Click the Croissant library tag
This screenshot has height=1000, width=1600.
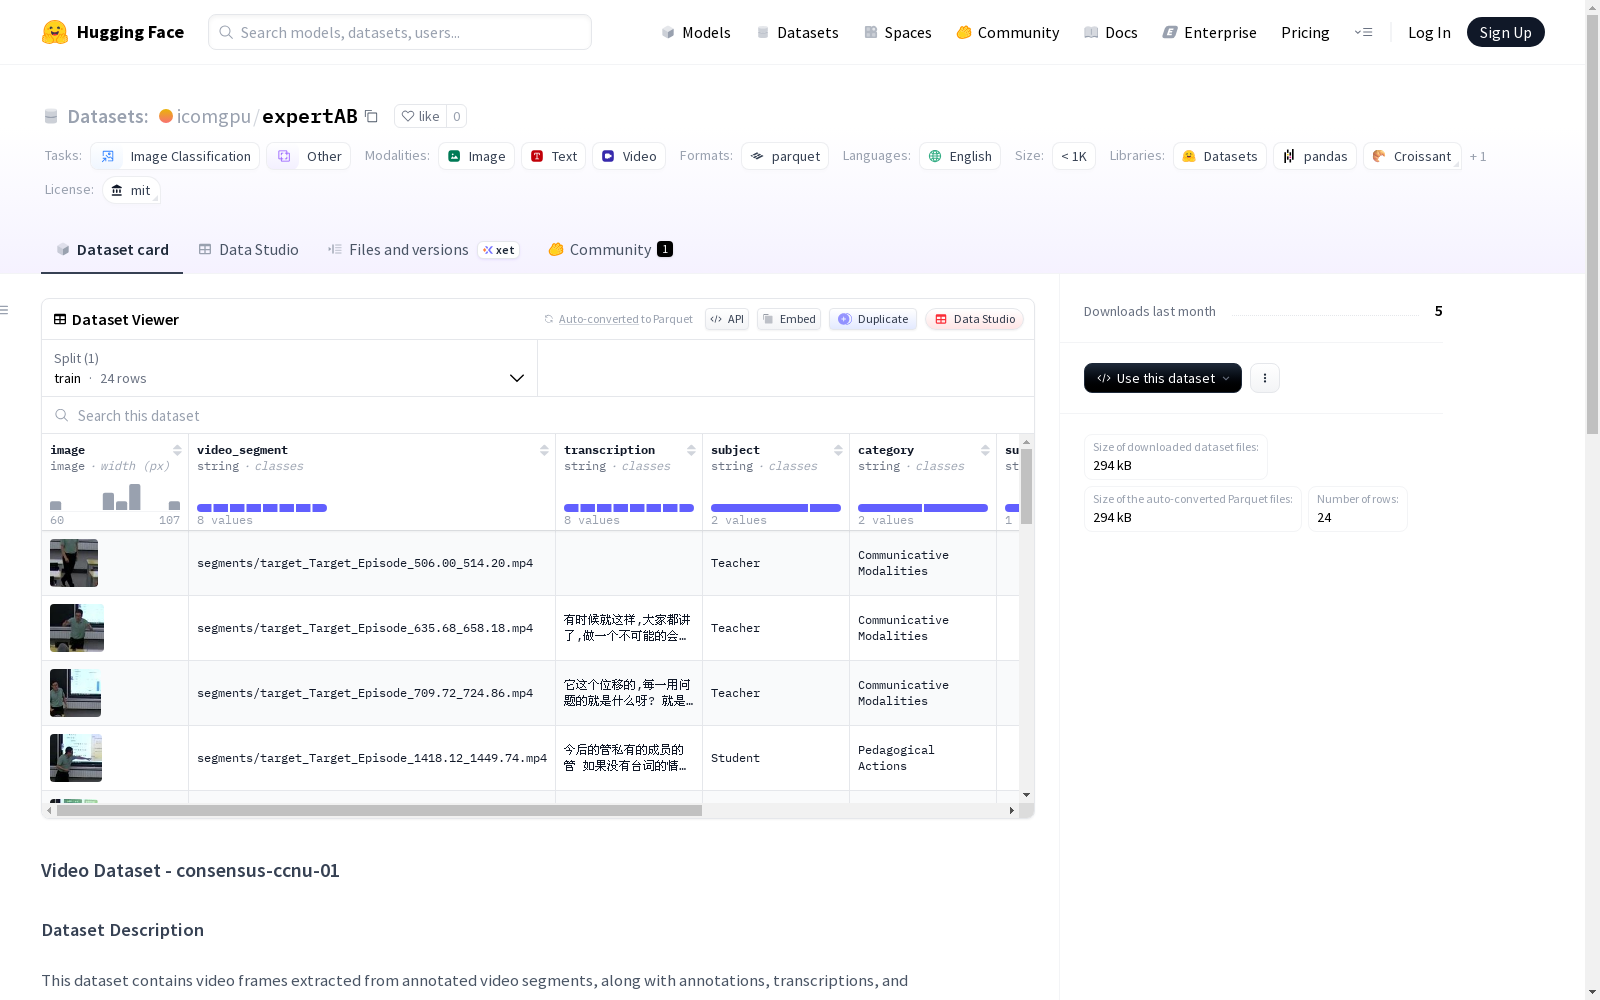(x=1412, y=156)
